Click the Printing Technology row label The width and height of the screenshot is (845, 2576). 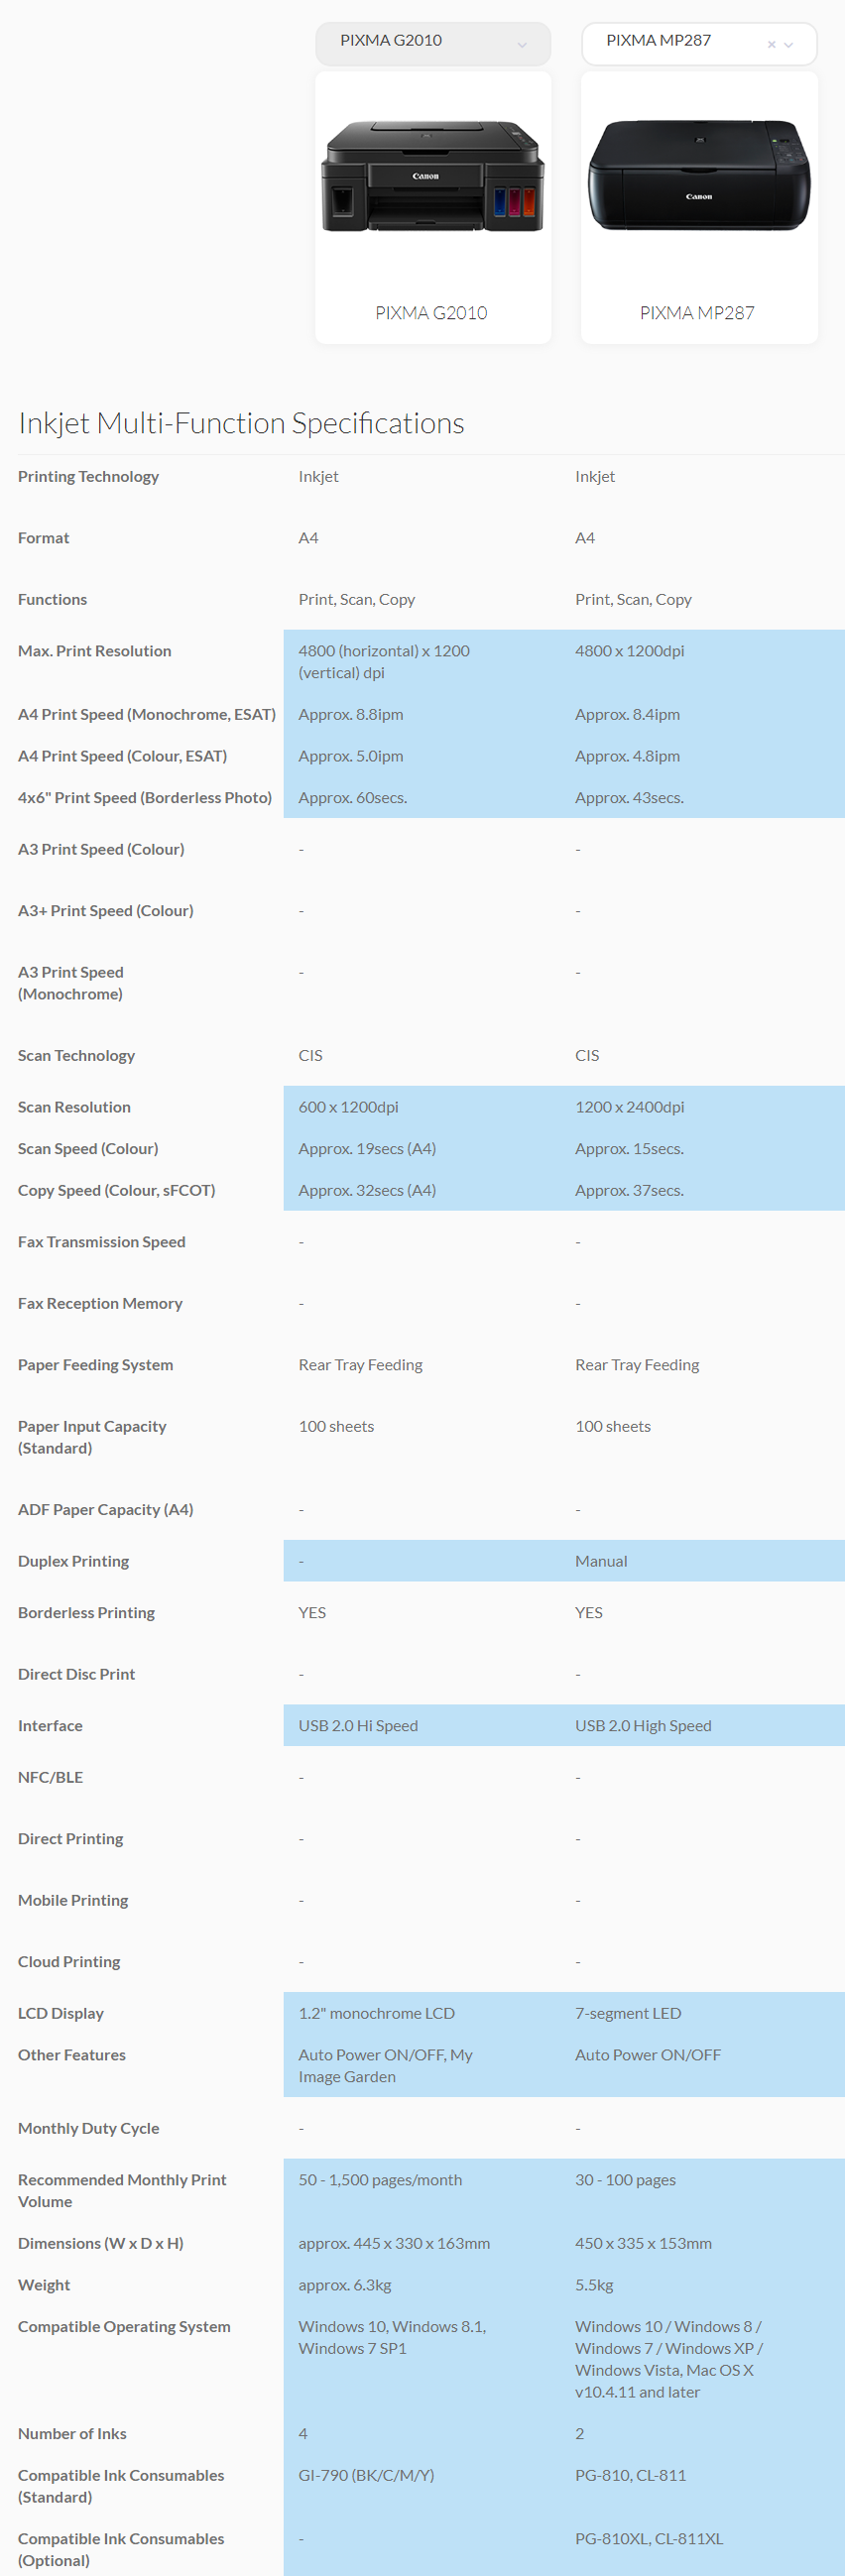(x=88, y=477)
